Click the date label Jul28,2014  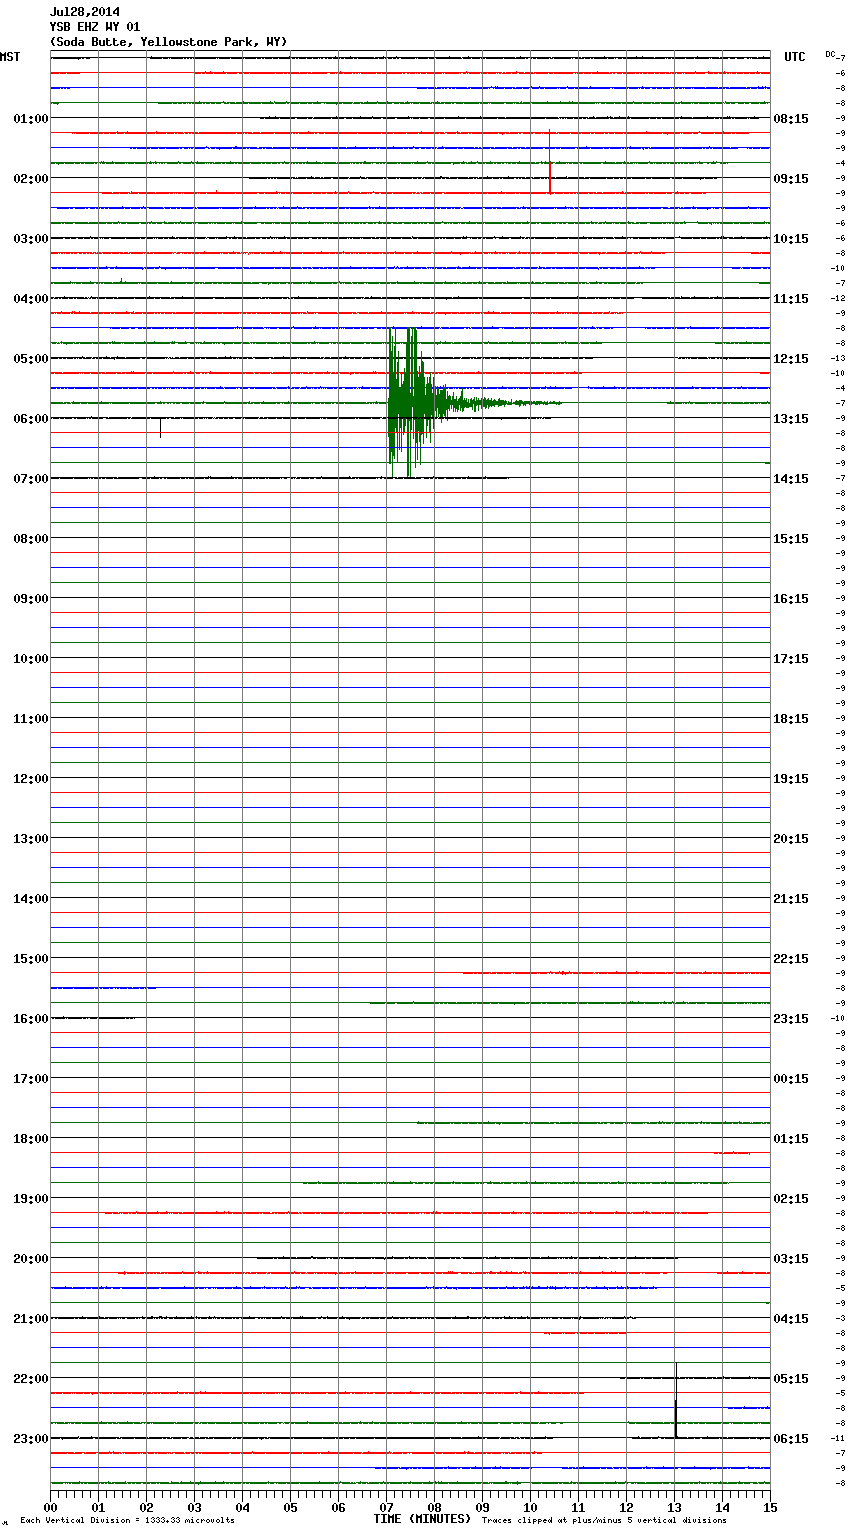coord(85,12)
